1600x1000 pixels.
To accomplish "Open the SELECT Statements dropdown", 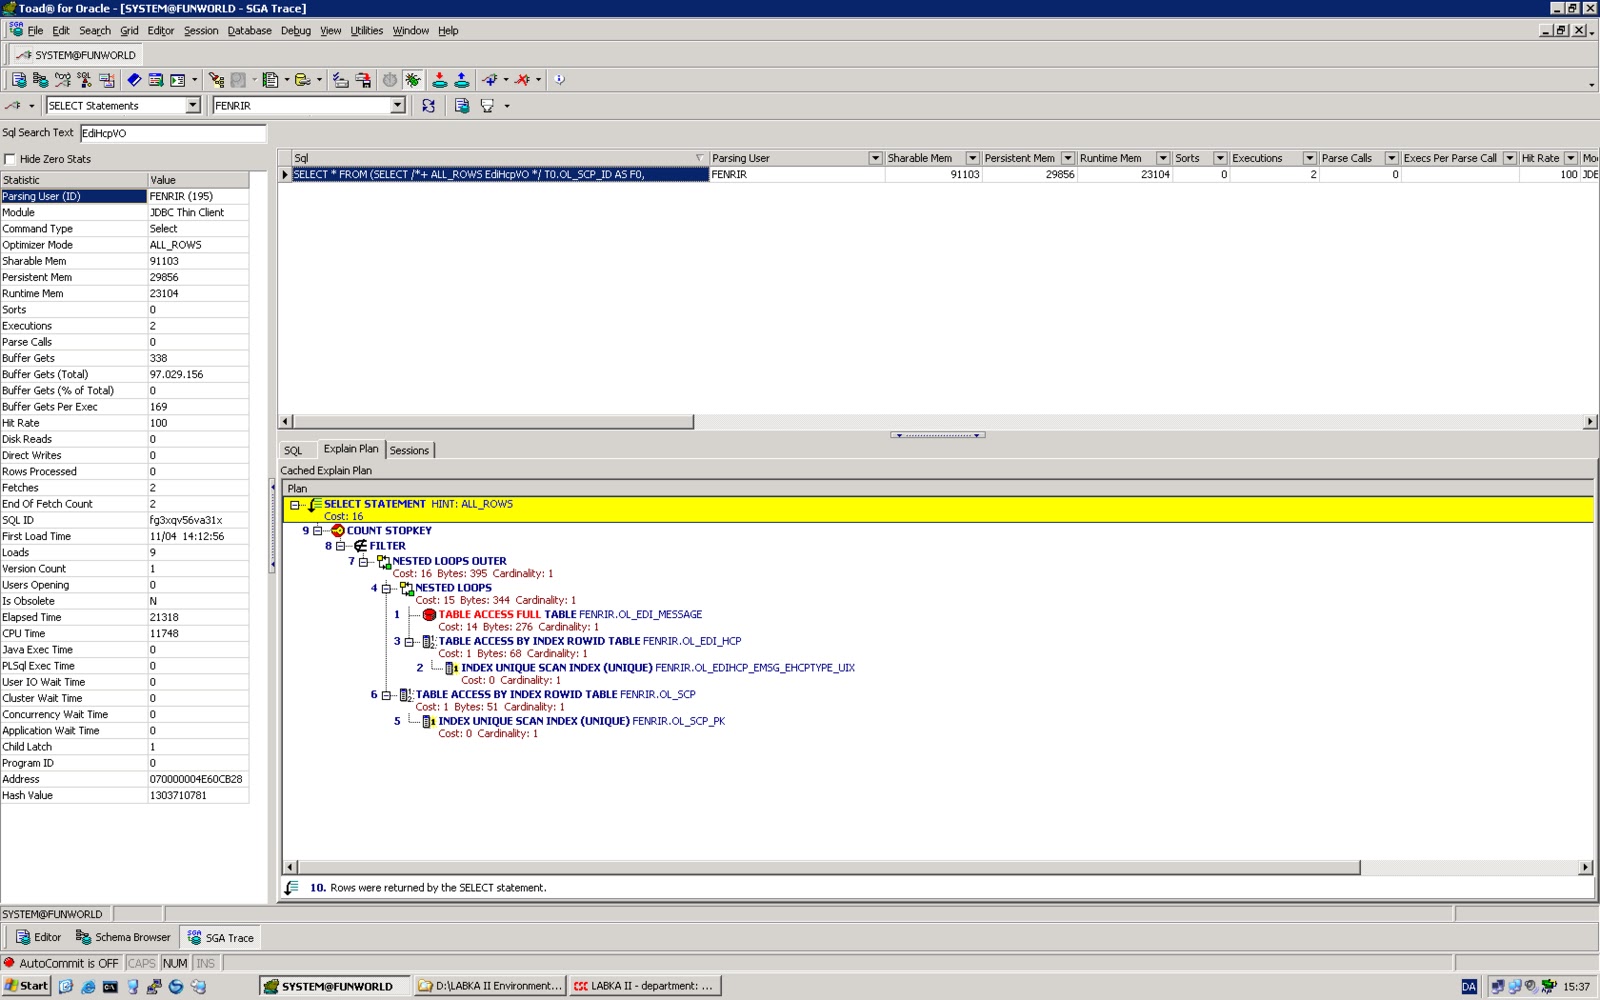I will 195,105.
